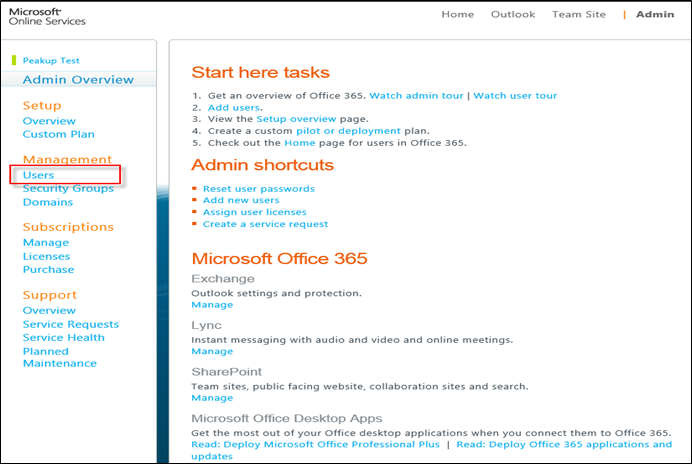
Task: Click the Setup sidebar section heading
Action: (x=42, y=106)
